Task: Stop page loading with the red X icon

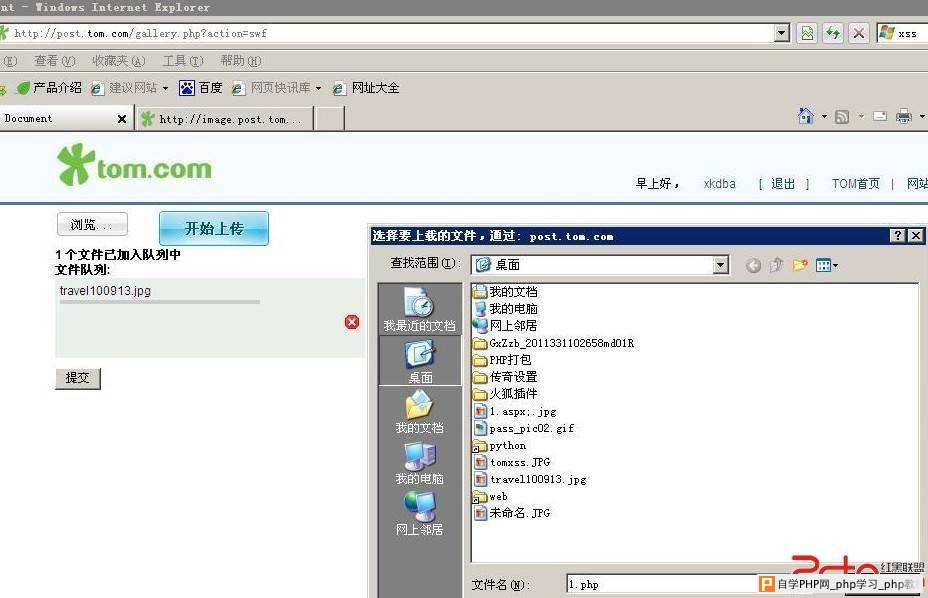Action: [859, 33]
